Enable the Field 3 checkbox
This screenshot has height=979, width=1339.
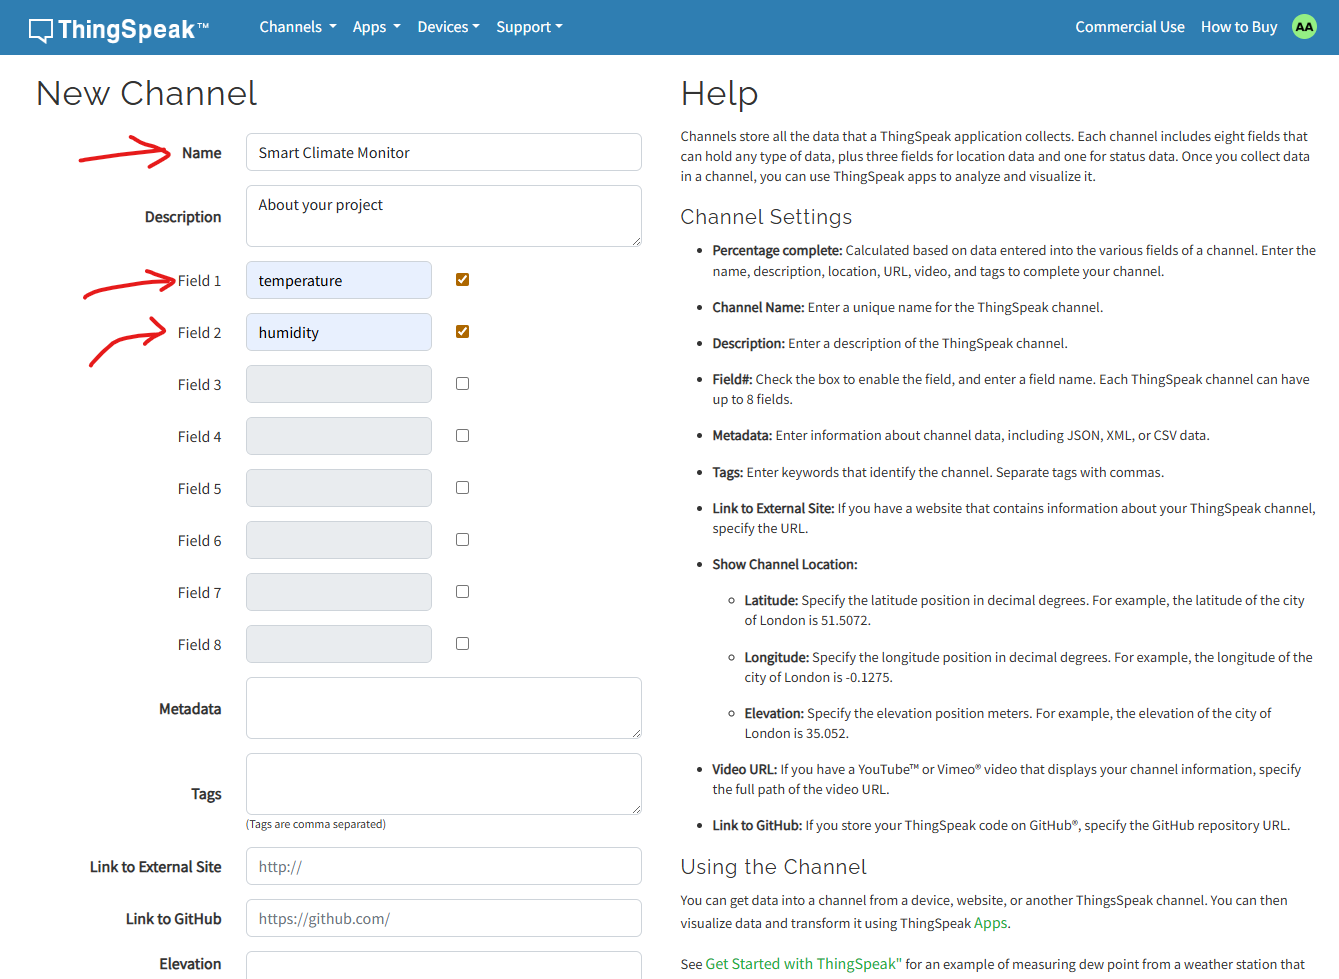click(x=462, y=384)
